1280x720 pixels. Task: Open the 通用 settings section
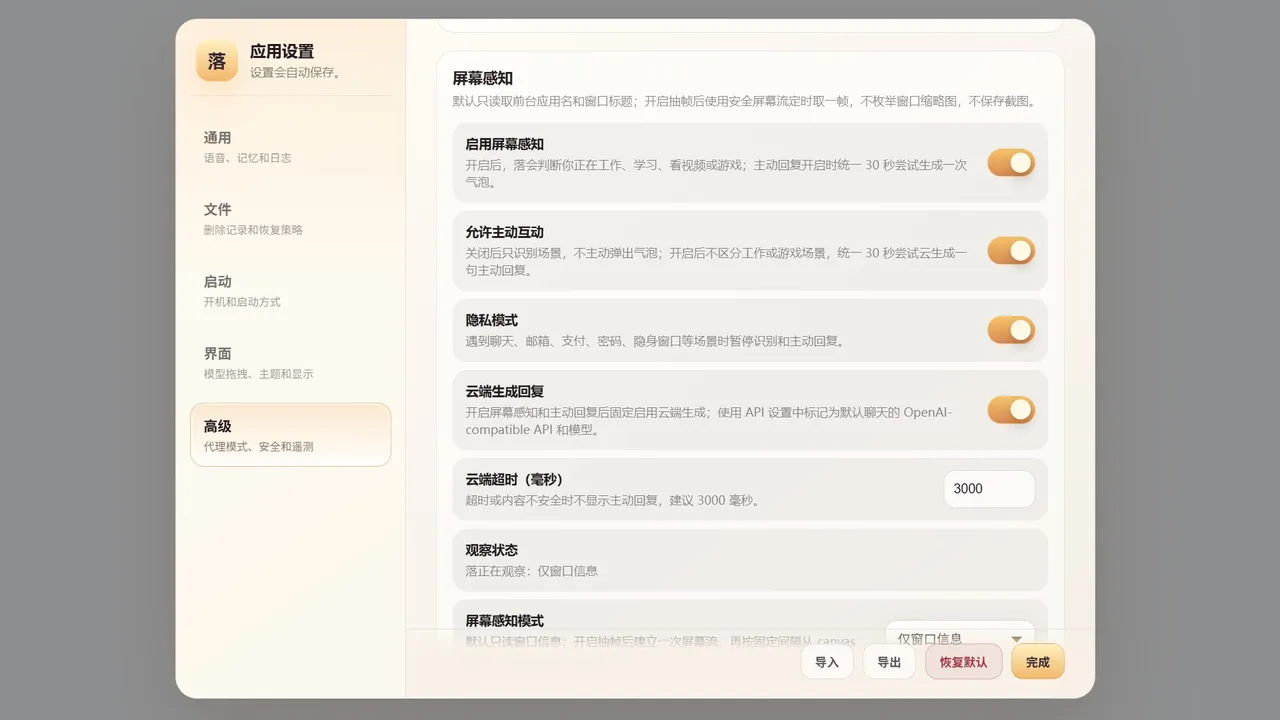click(290, 147)
